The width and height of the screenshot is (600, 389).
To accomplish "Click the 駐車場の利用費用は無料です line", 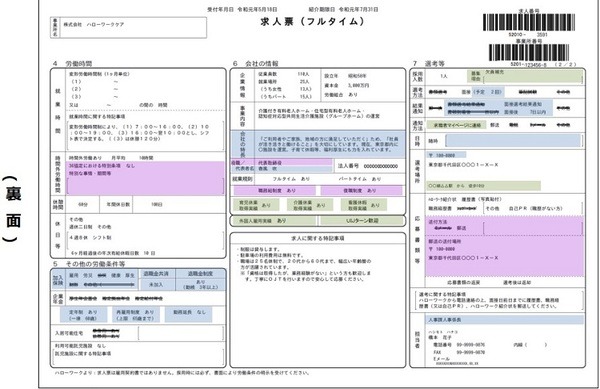I will click(x=272, y=255).
